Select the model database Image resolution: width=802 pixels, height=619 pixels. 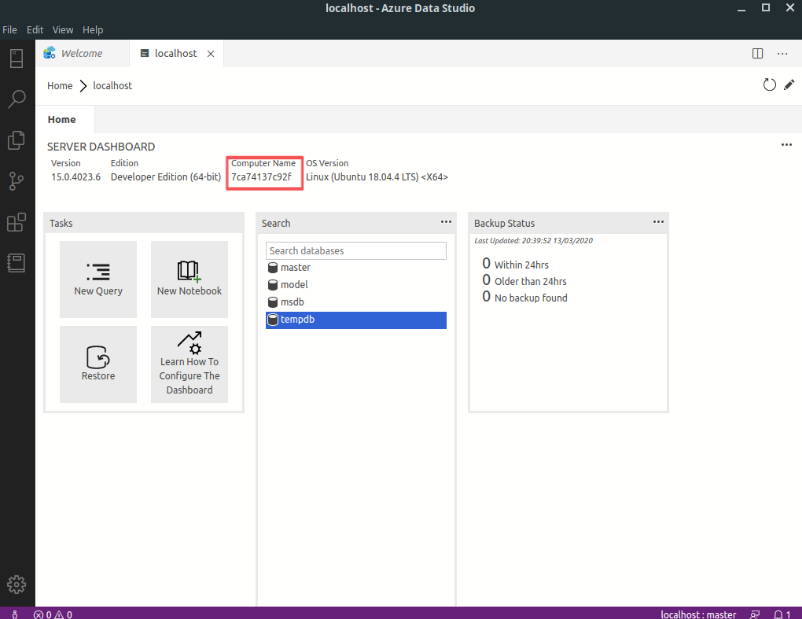(x=356, y=285)
